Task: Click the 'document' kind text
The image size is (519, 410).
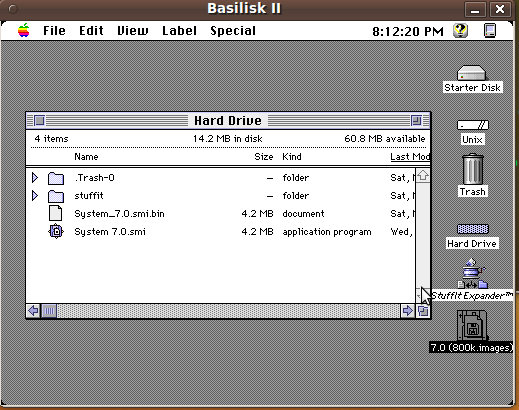Action: point(303,214)
